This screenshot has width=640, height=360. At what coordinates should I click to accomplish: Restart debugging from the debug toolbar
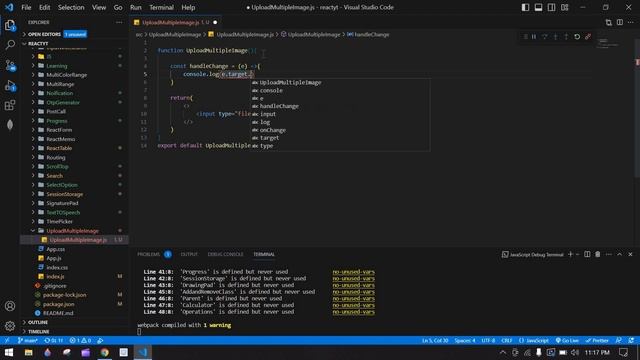[577, 37]
